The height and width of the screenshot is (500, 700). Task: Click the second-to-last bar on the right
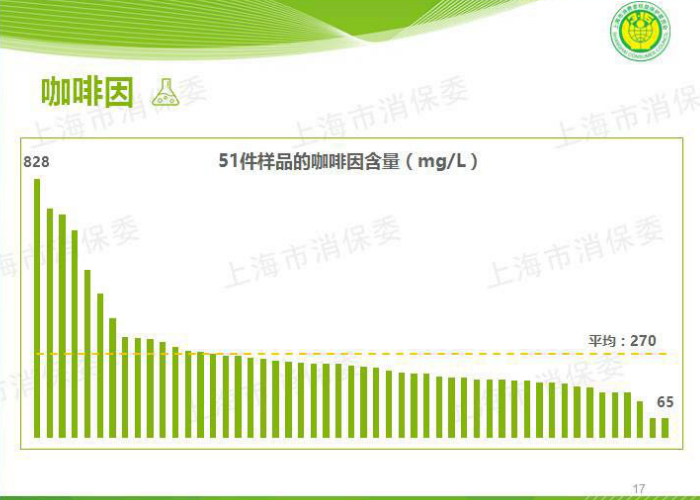click(x=653, y=428)
